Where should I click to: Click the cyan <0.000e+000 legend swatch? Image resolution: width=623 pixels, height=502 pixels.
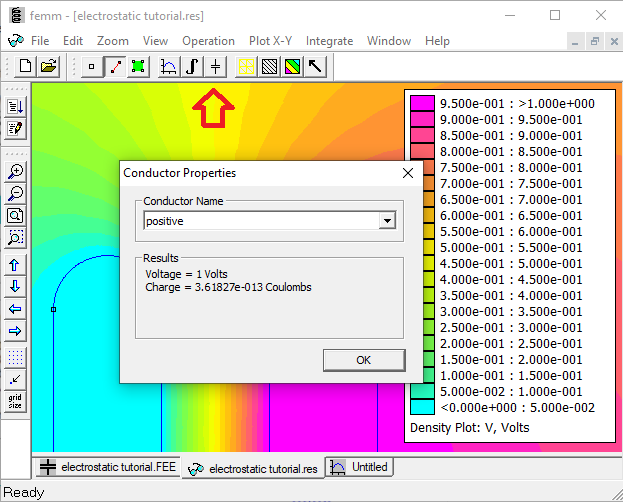[x=422, y=407]
